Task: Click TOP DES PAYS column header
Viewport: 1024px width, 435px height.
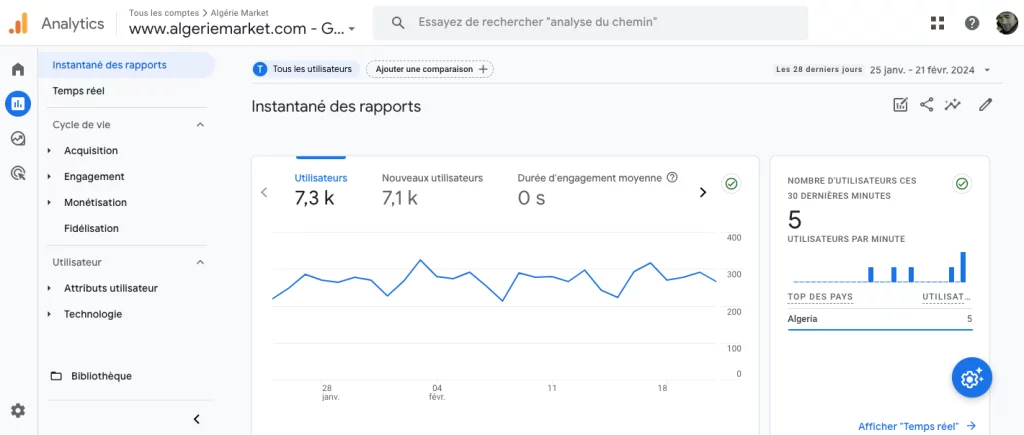Action: tap(820, 297)
